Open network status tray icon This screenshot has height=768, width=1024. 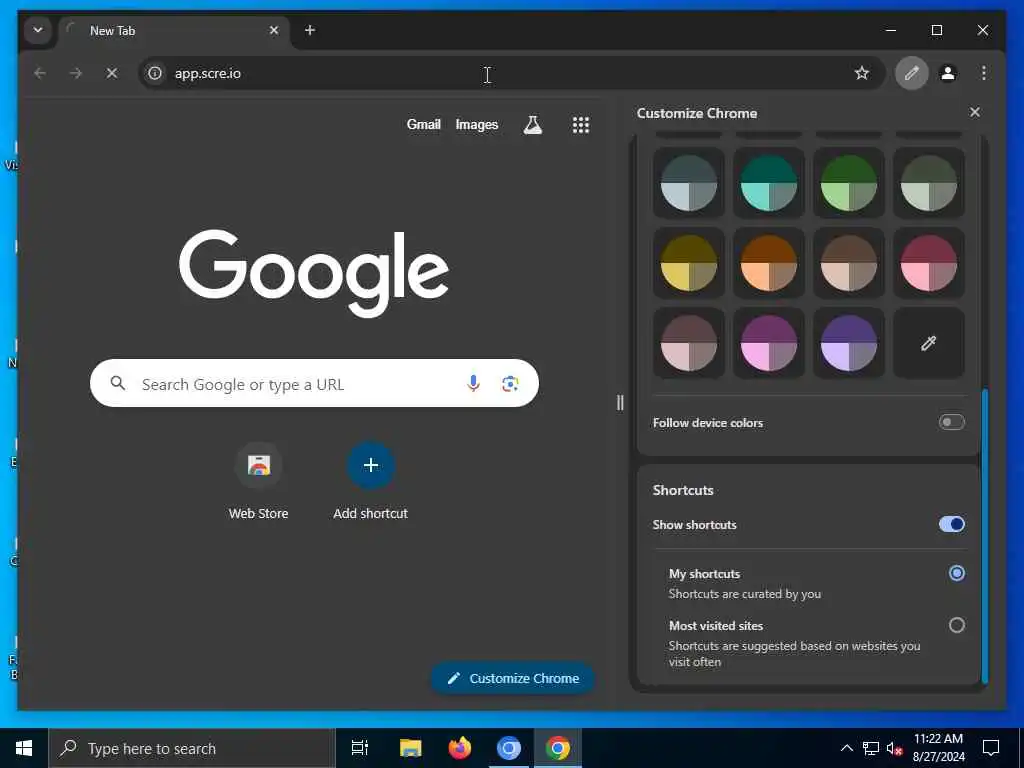click(x=871, y=748)
